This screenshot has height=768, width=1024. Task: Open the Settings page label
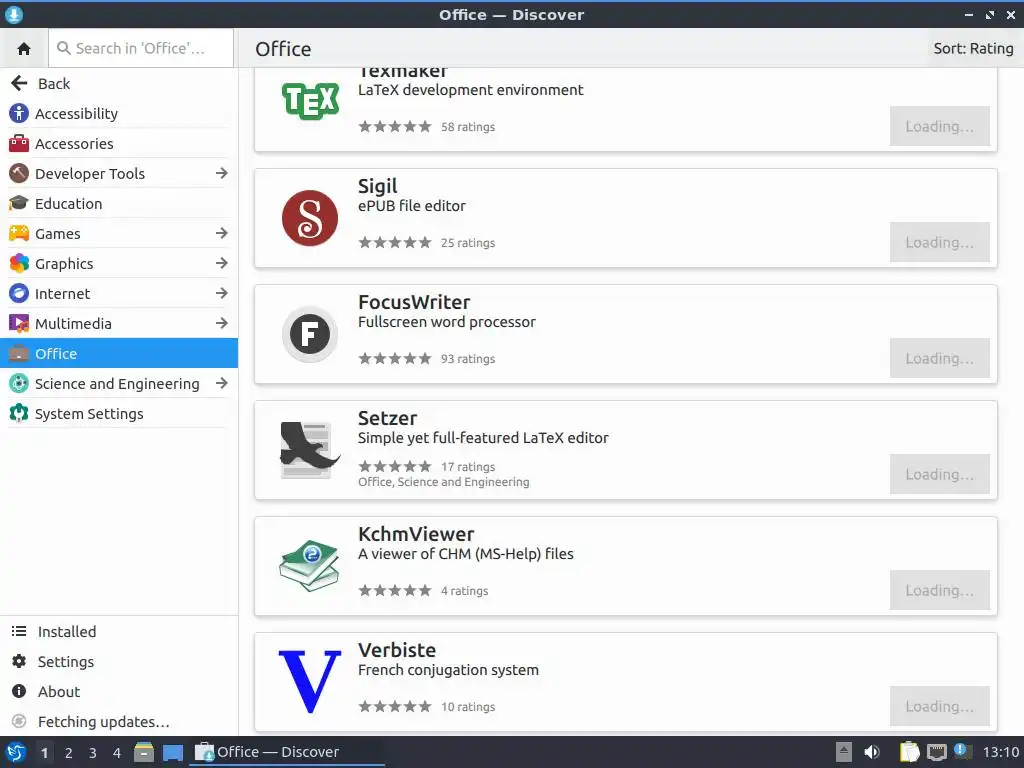click(66, 662)
